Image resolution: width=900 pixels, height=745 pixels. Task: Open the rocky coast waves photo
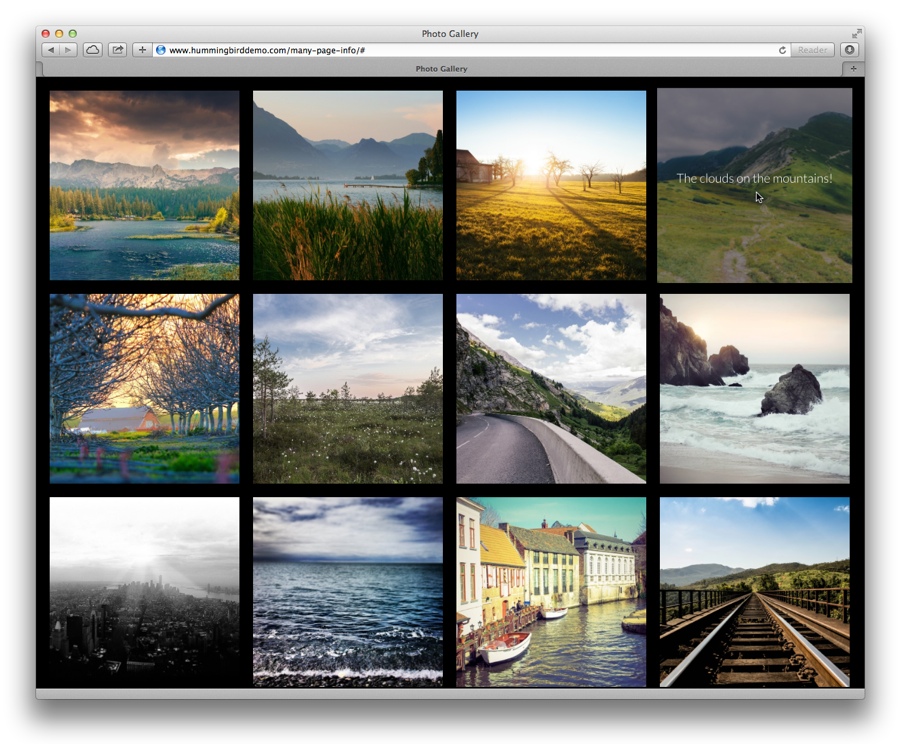click(754, 388)
